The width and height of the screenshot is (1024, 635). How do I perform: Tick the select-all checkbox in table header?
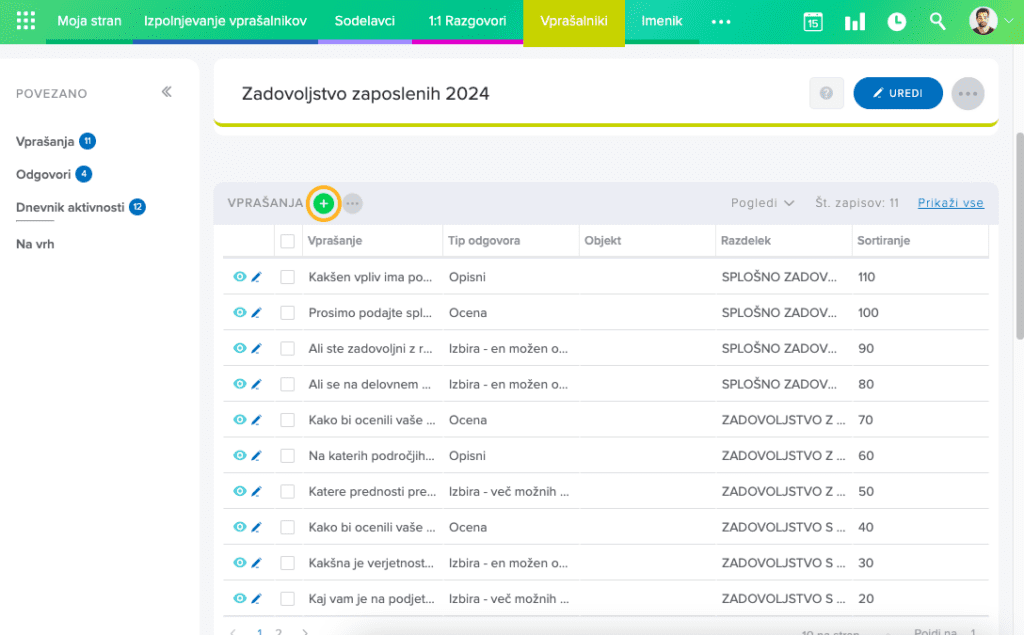click(x=288, y=241)
